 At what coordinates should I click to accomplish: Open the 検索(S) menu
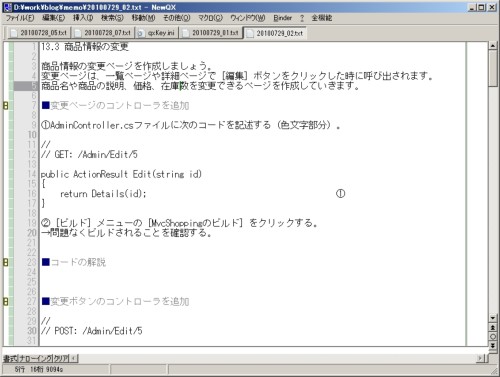(112, 18)
